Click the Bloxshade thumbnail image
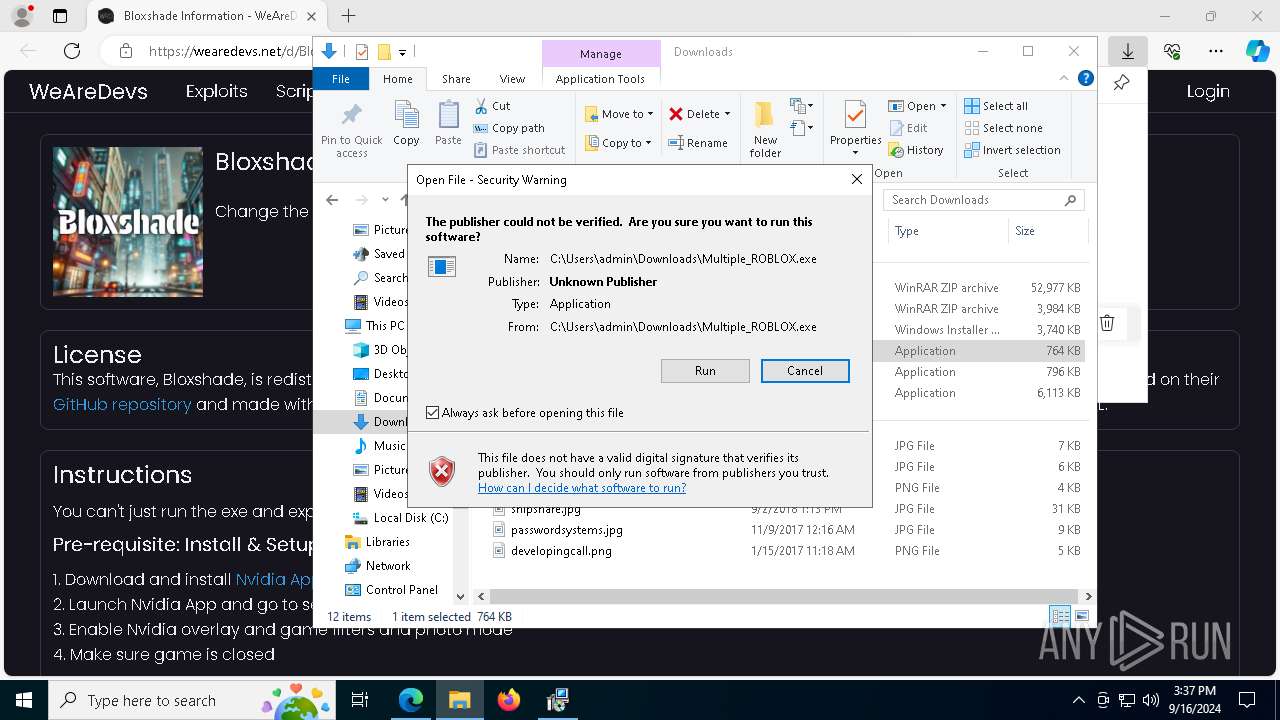 coord(128,222)
